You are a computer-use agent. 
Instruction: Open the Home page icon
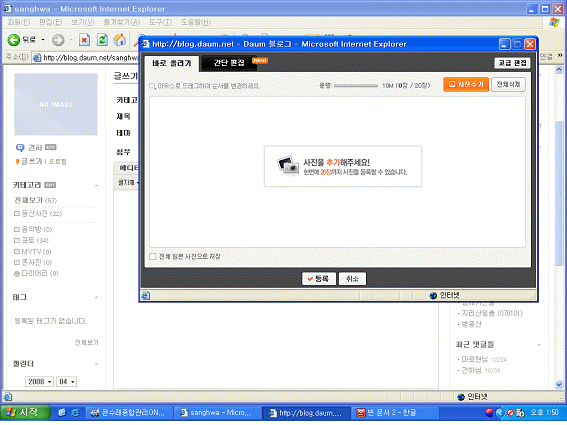pos(120,39)
